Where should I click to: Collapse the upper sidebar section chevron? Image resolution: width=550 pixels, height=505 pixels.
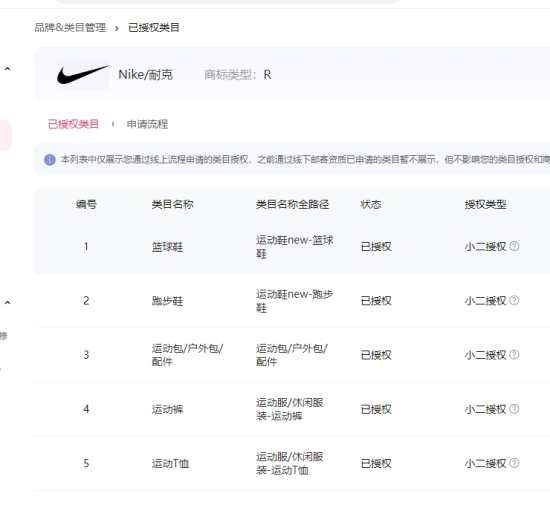coord(7,69)
